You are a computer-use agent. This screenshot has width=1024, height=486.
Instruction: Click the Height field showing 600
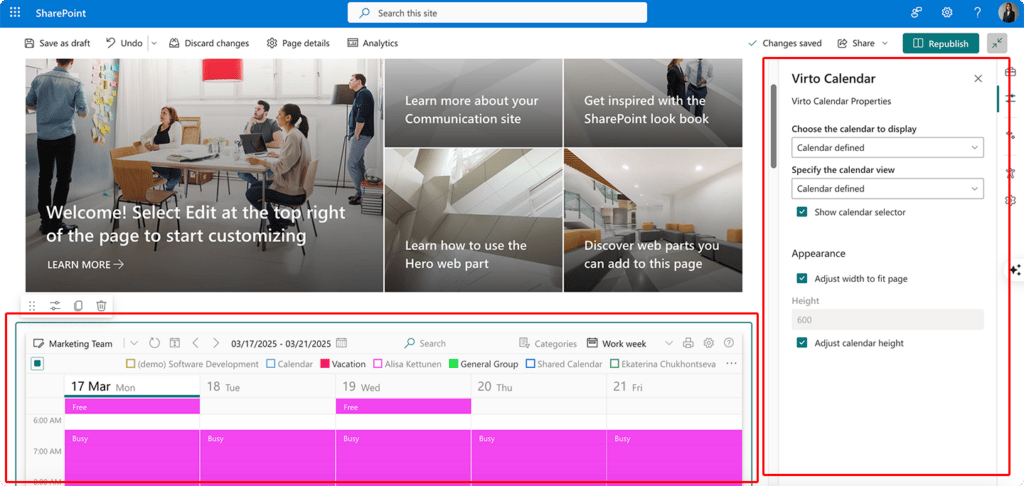click(888, 320)
